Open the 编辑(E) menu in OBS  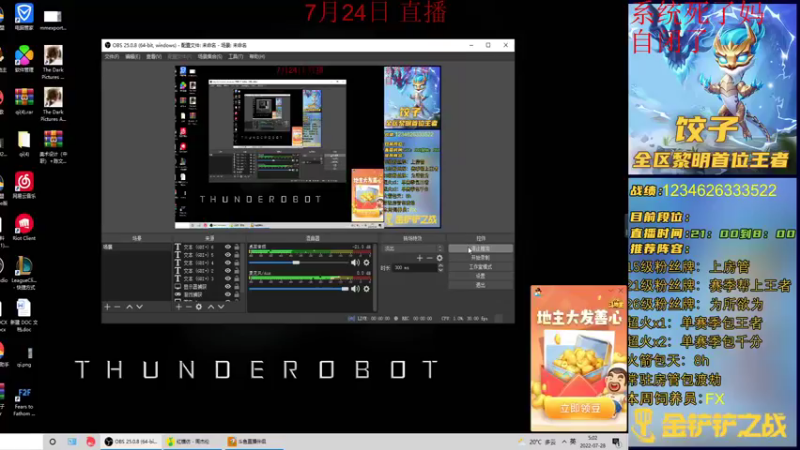(132, 57)
